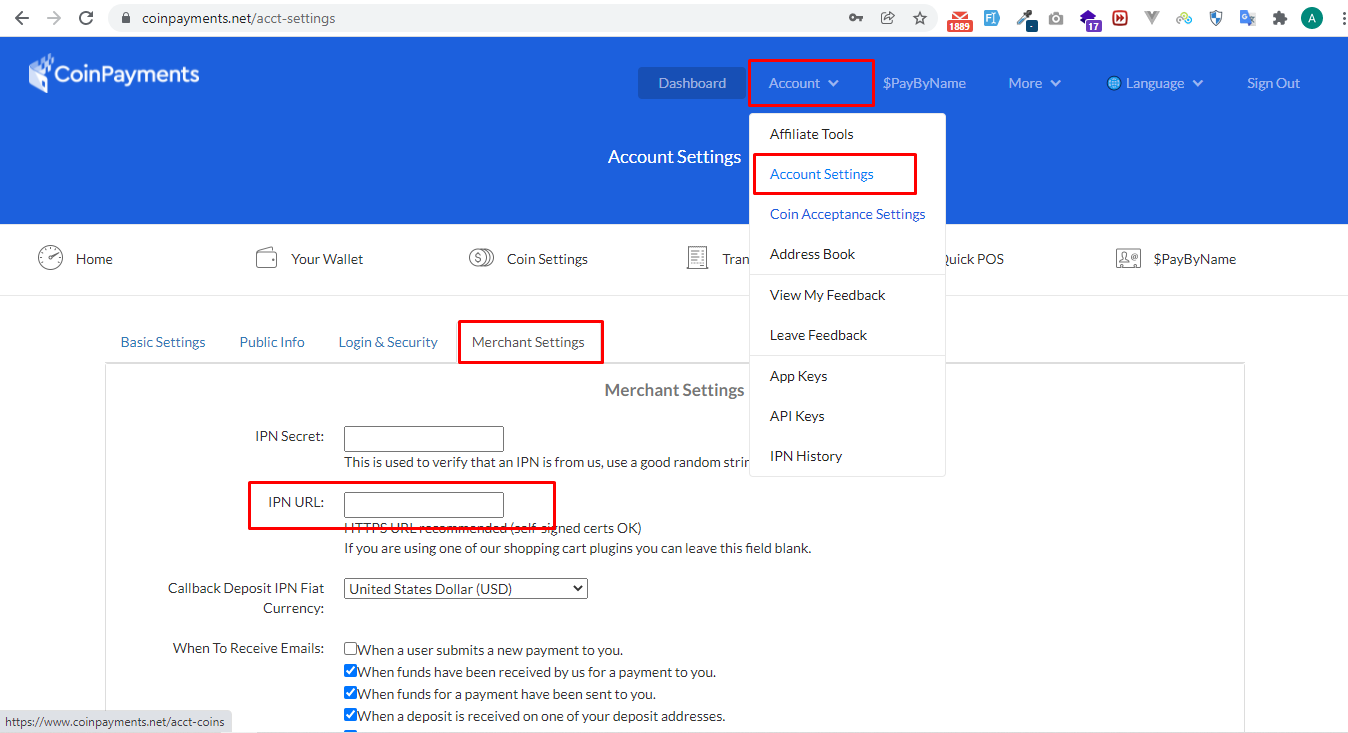Bookmark page with the star icon
The height and width of the screenshot is (733, 1348).
point(919,18)
